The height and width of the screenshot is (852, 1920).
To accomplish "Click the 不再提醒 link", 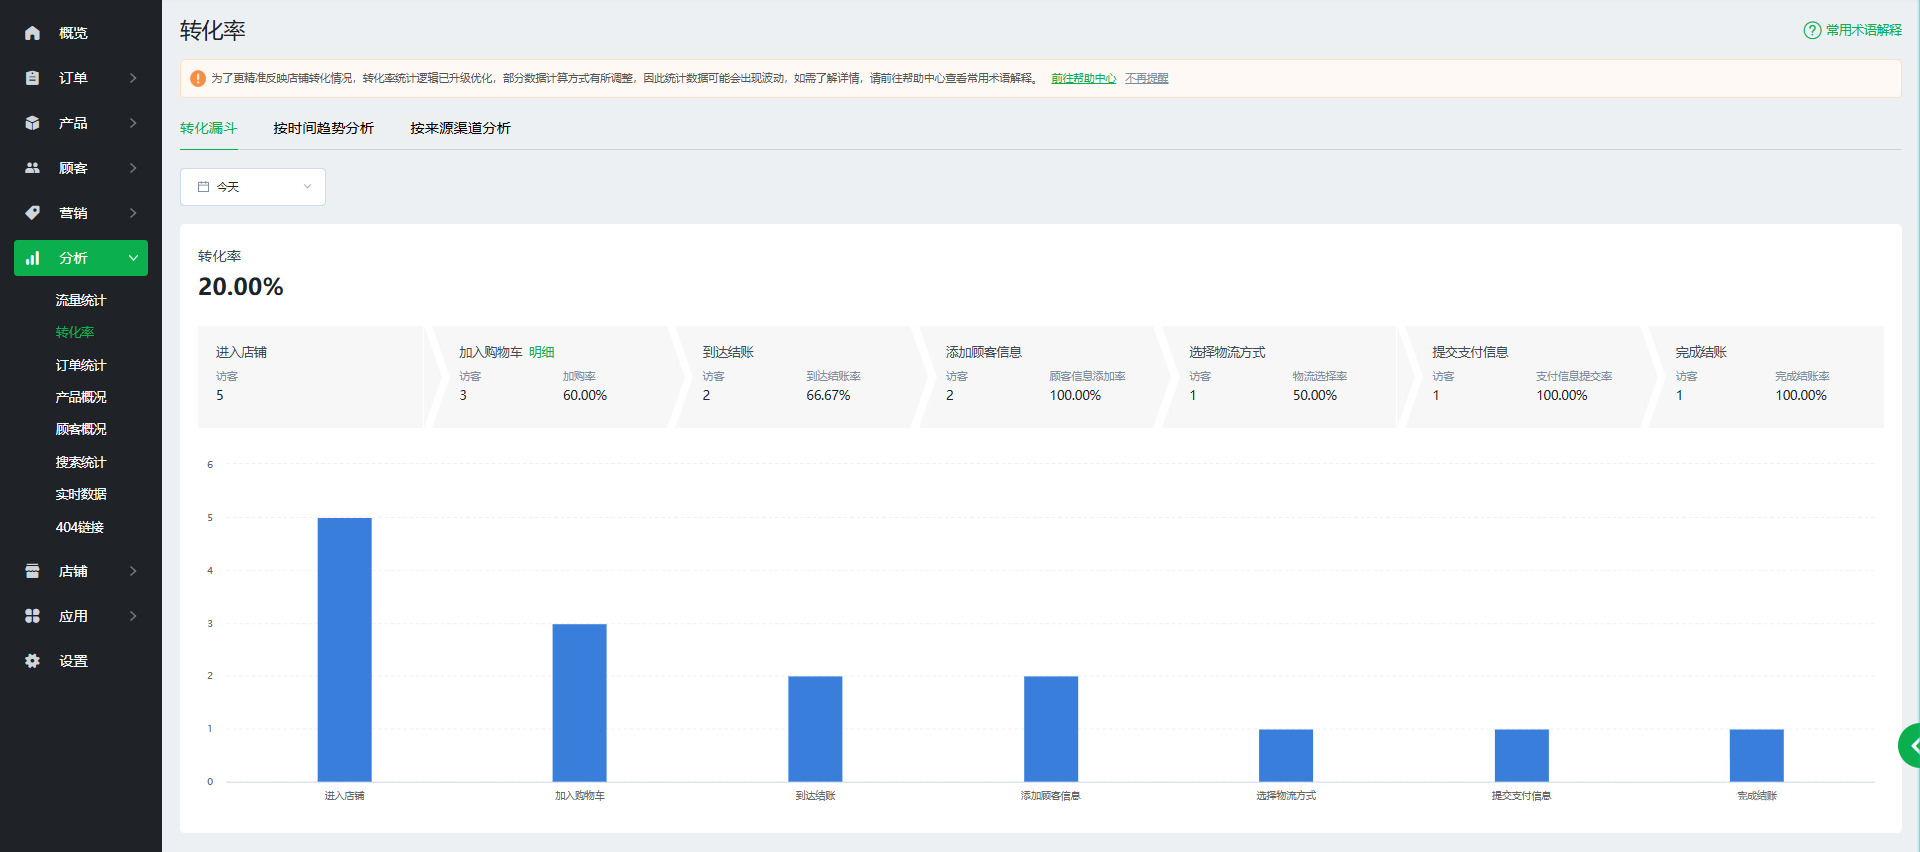I will coord(1146,78).
